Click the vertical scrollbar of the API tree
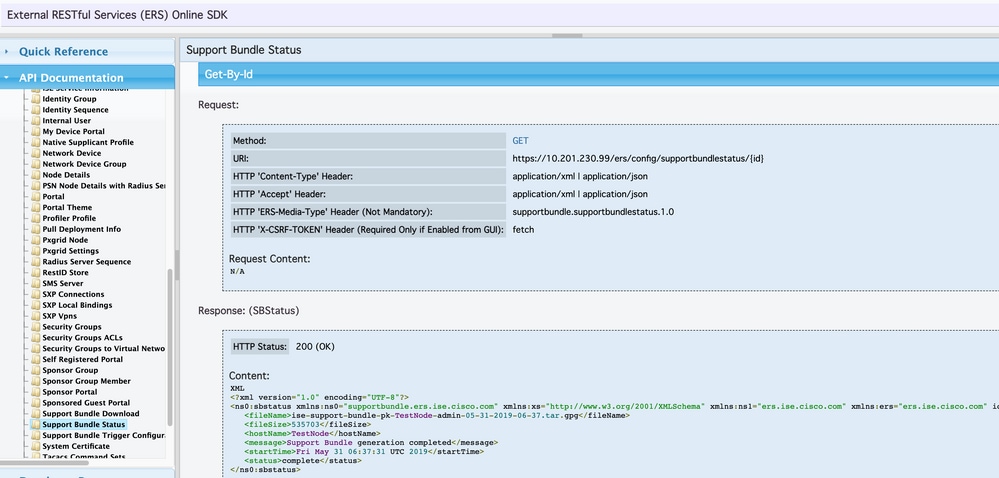 tap(170, 347)
